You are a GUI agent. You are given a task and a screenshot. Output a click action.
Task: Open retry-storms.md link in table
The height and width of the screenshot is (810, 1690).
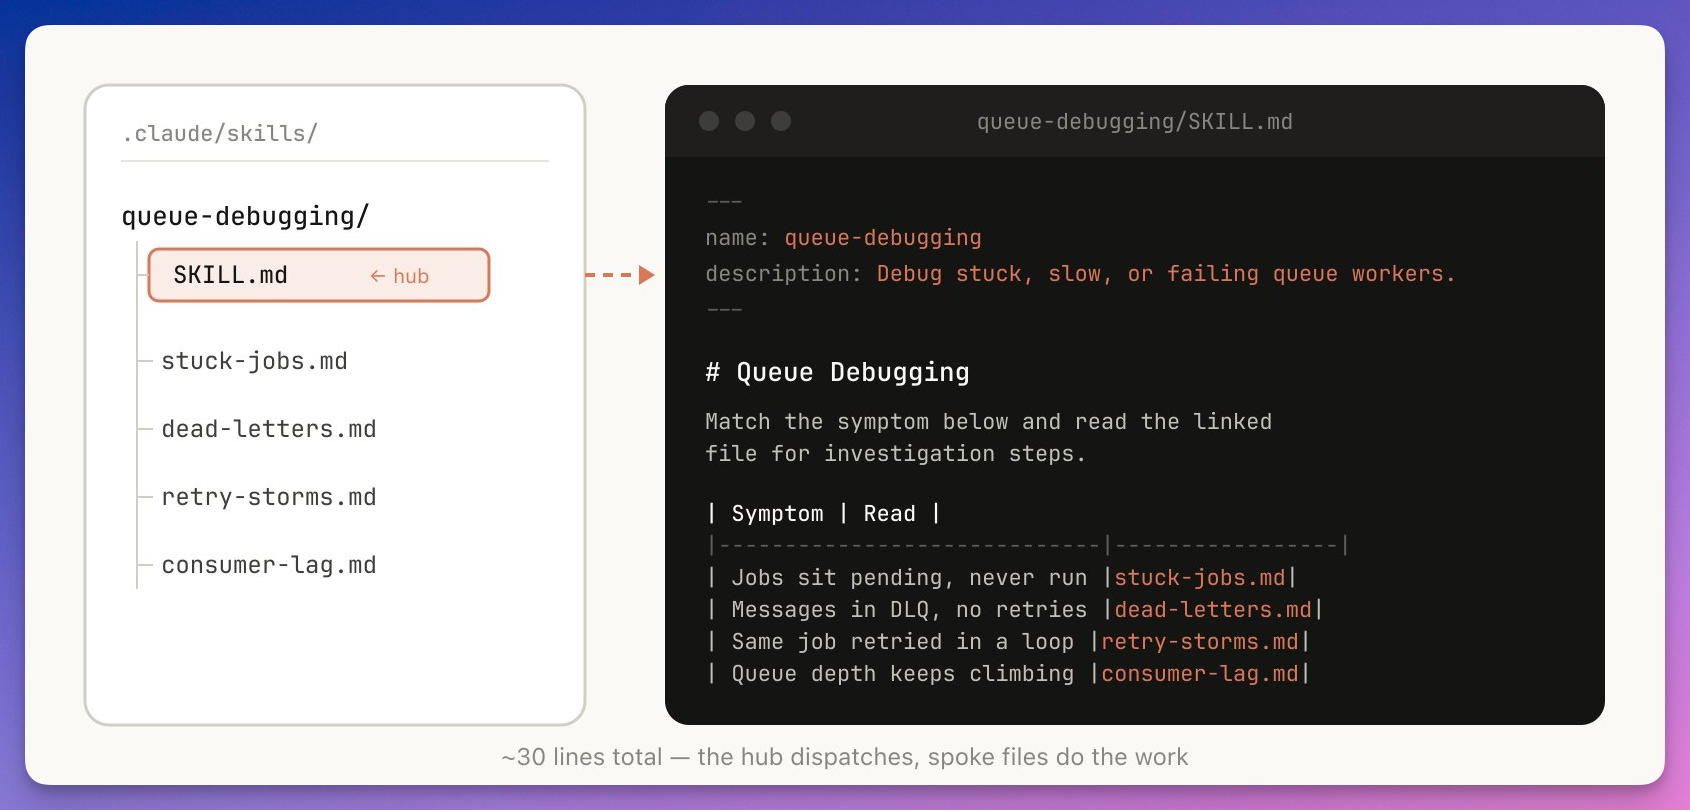(x=1199, y=642)
